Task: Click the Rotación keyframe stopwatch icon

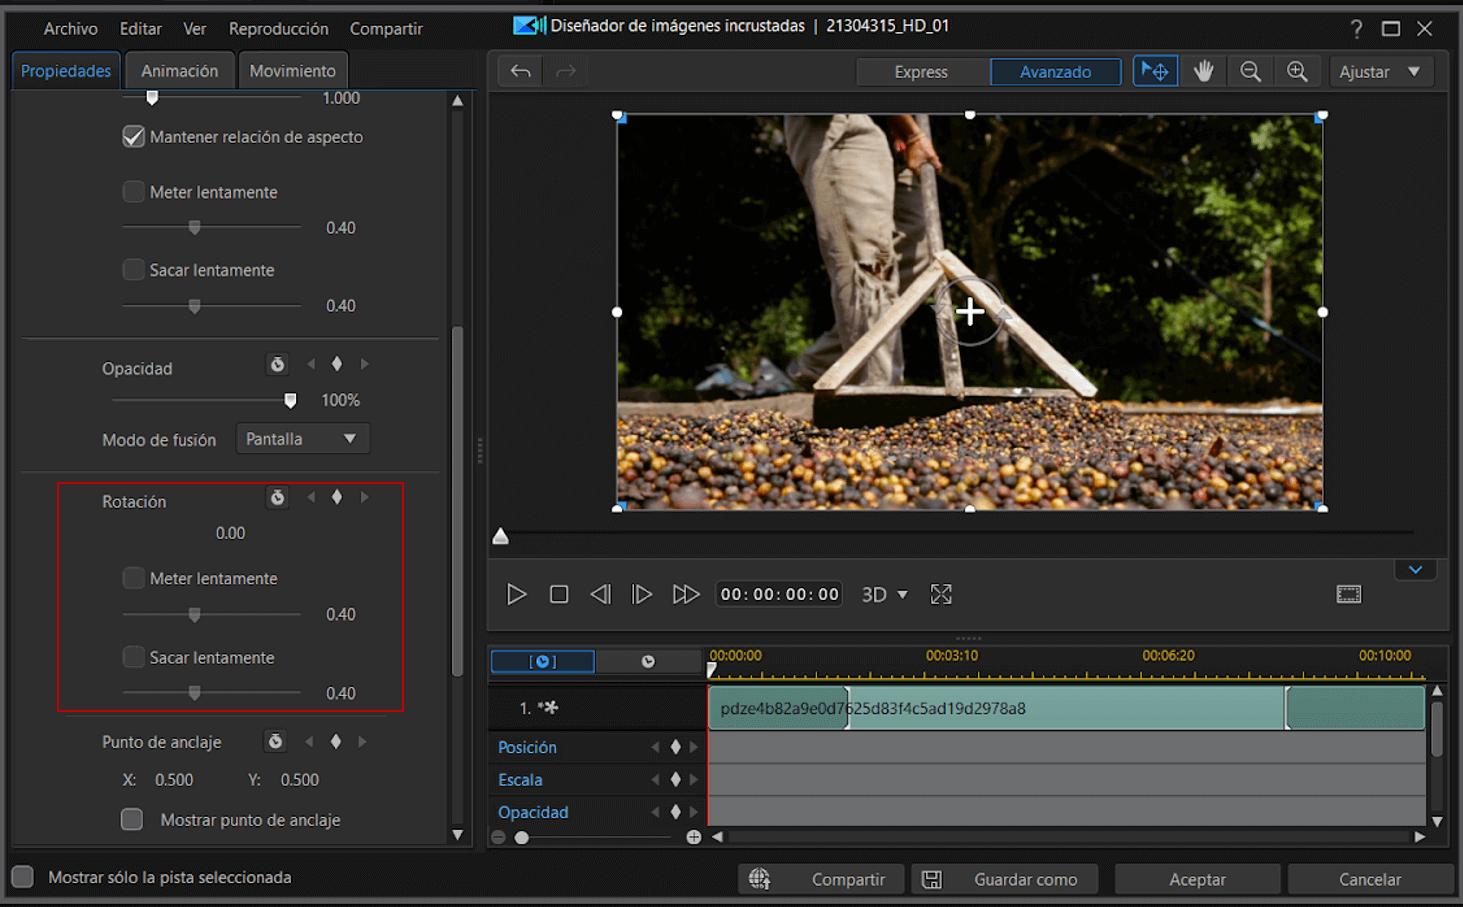Action: 277,497
